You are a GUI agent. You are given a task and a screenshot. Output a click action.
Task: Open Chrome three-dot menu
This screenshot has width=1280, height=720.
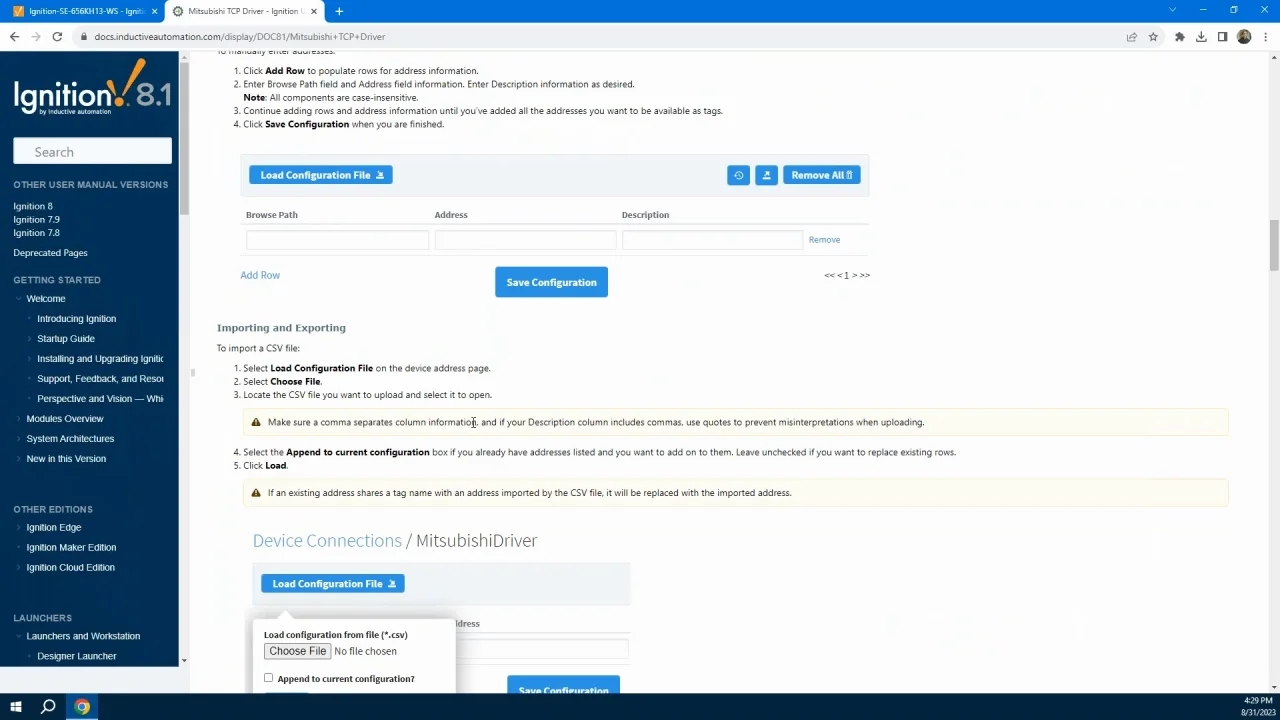[1265, 37]
